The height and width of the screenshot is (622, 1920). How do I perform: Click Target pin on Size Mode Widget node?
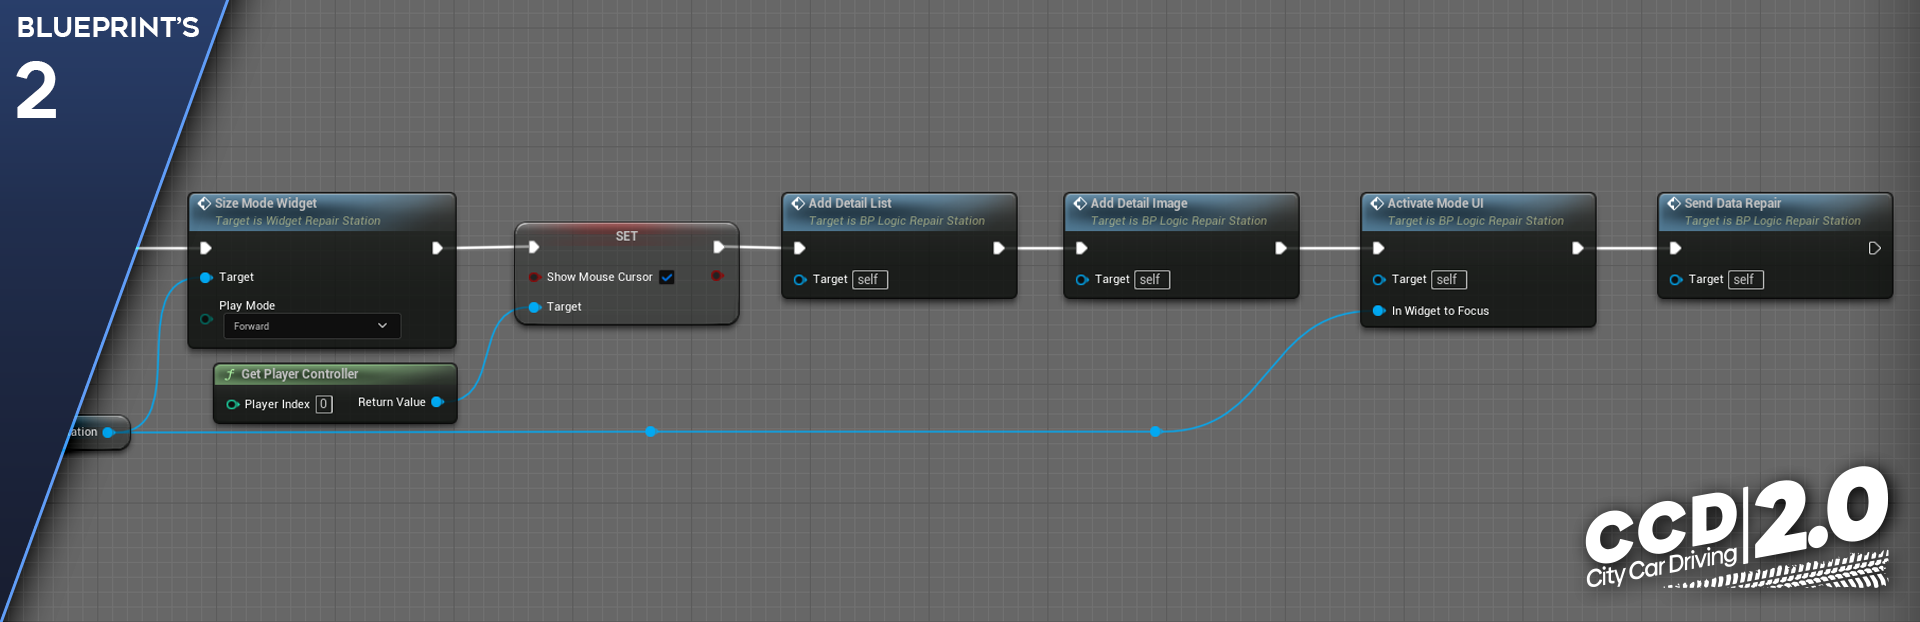206,277
